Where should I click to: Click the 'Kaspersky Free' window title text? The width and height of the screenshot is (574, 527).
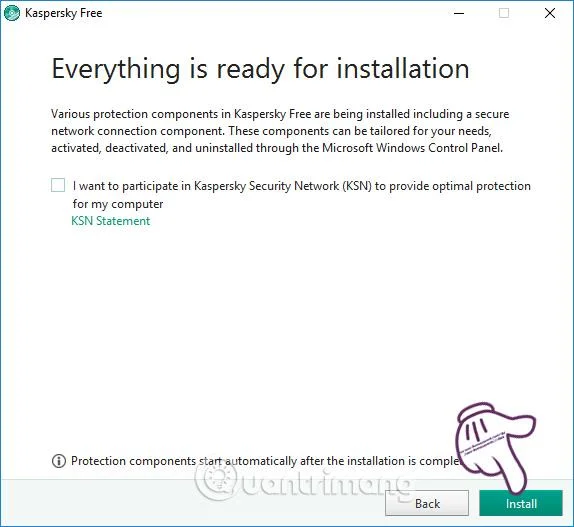pos(64,13)
